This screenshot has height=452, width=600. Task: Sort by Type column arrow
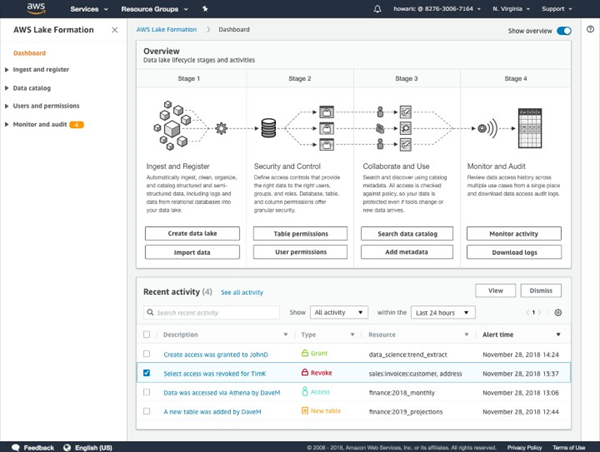(x=352, y=335)
